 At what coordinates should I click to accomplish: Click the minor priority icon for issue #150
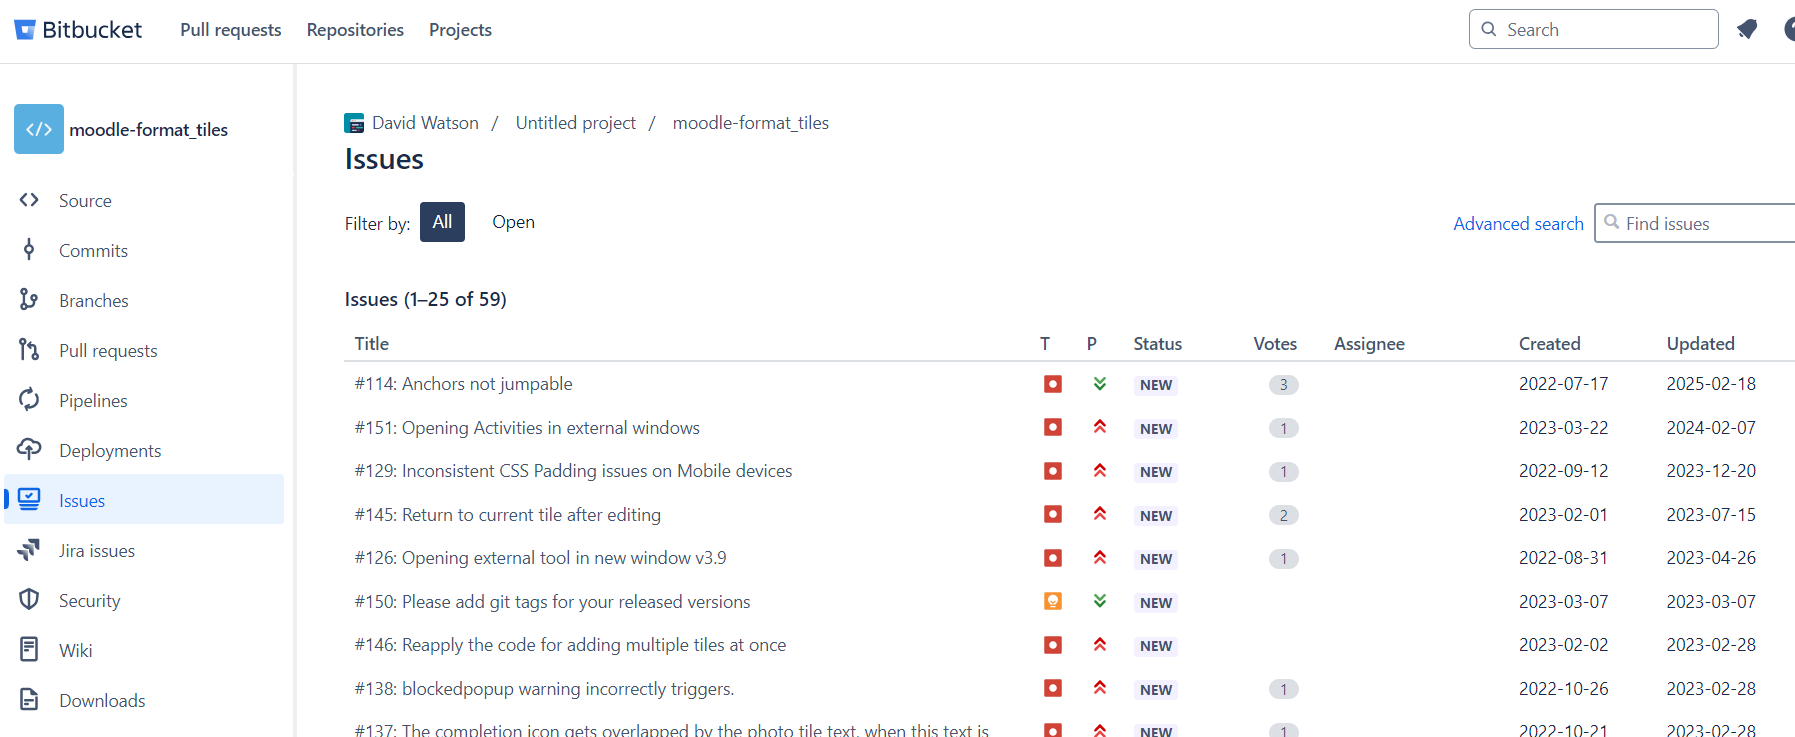click(x=1100, y=601)
